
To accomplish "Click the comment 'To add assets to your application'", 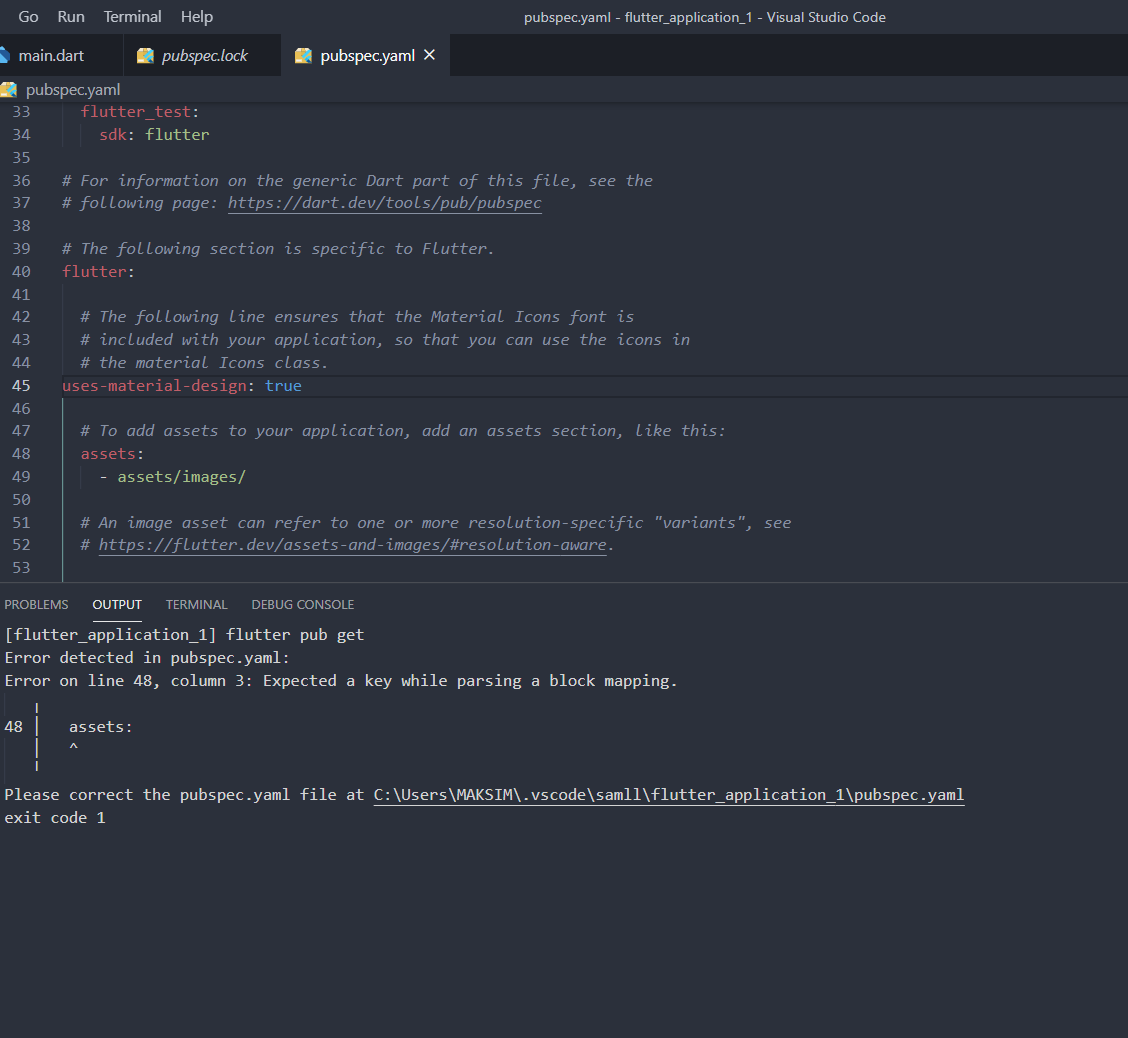I will coord(403,431).
